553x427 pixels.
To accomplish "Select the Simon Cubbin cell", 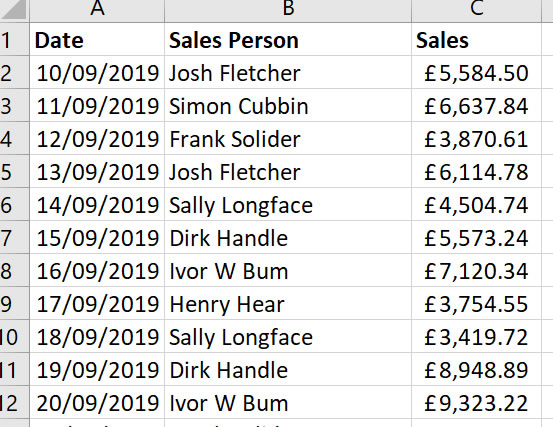I will click(288, 105).
